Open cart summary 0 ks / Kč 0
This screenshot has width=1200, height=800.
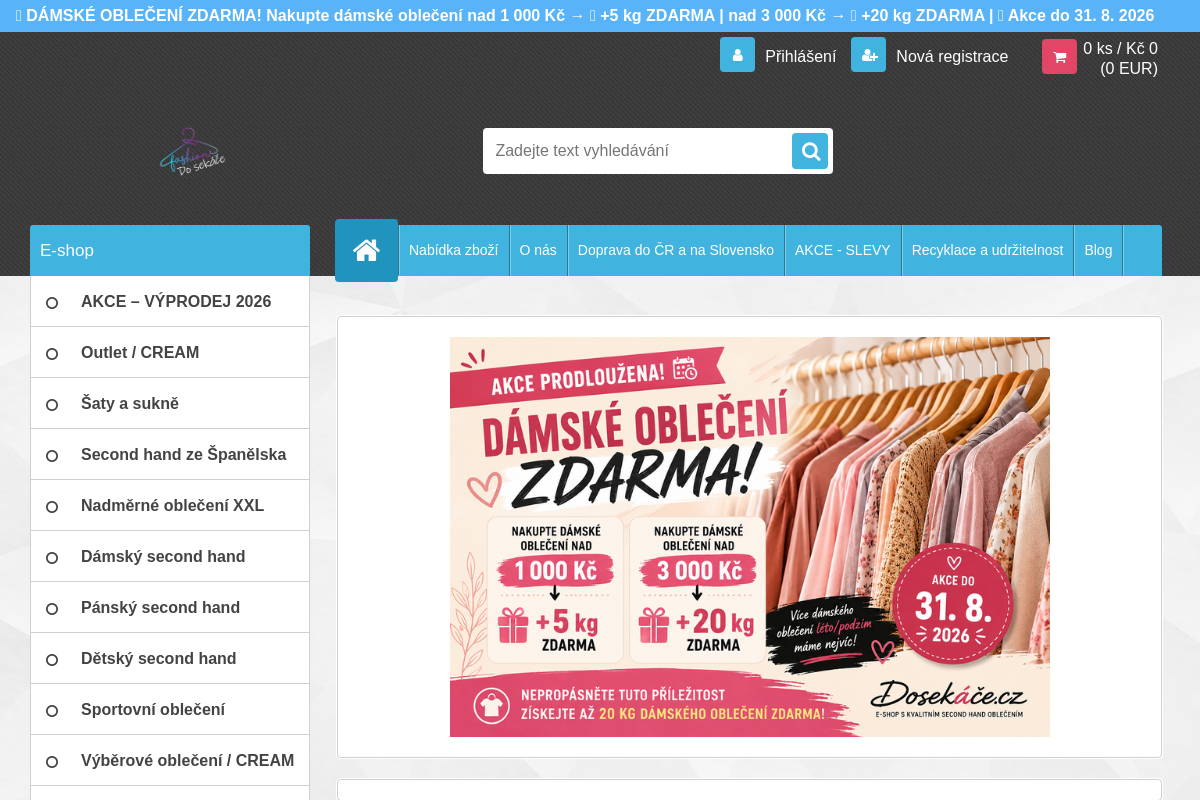(x=1120, y=58)
